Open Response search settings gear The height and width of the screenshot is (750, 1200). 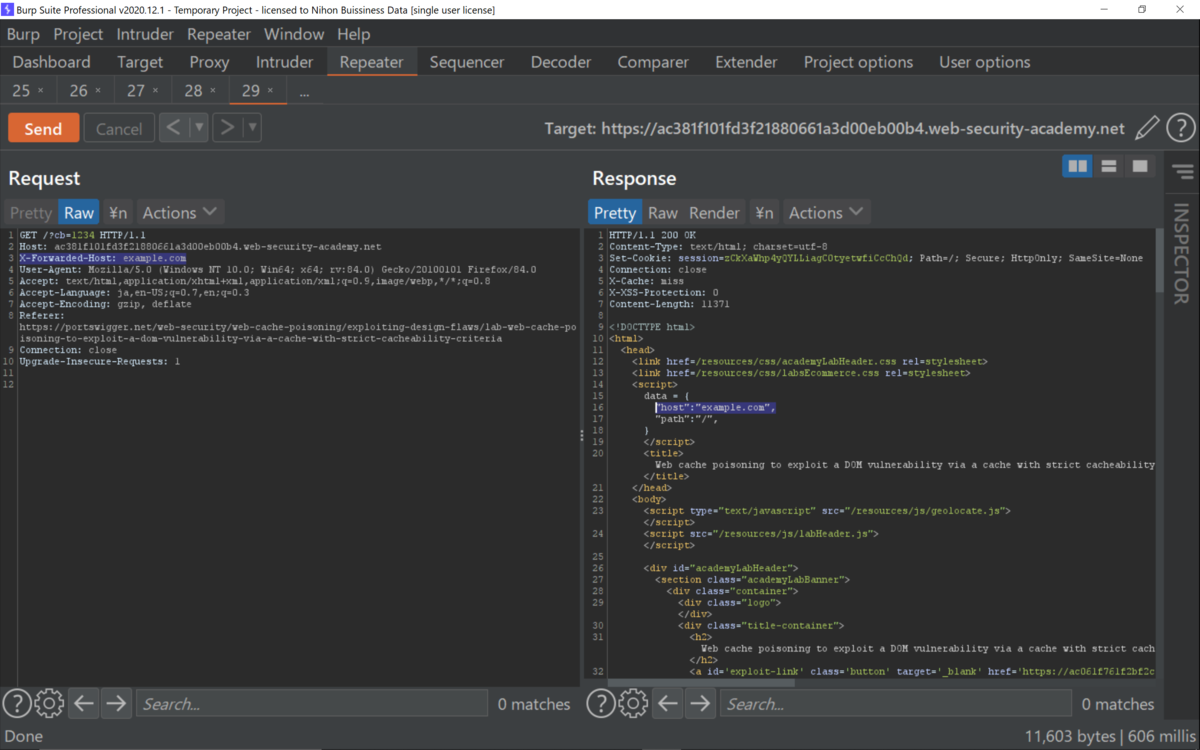(x=633, y=704)
